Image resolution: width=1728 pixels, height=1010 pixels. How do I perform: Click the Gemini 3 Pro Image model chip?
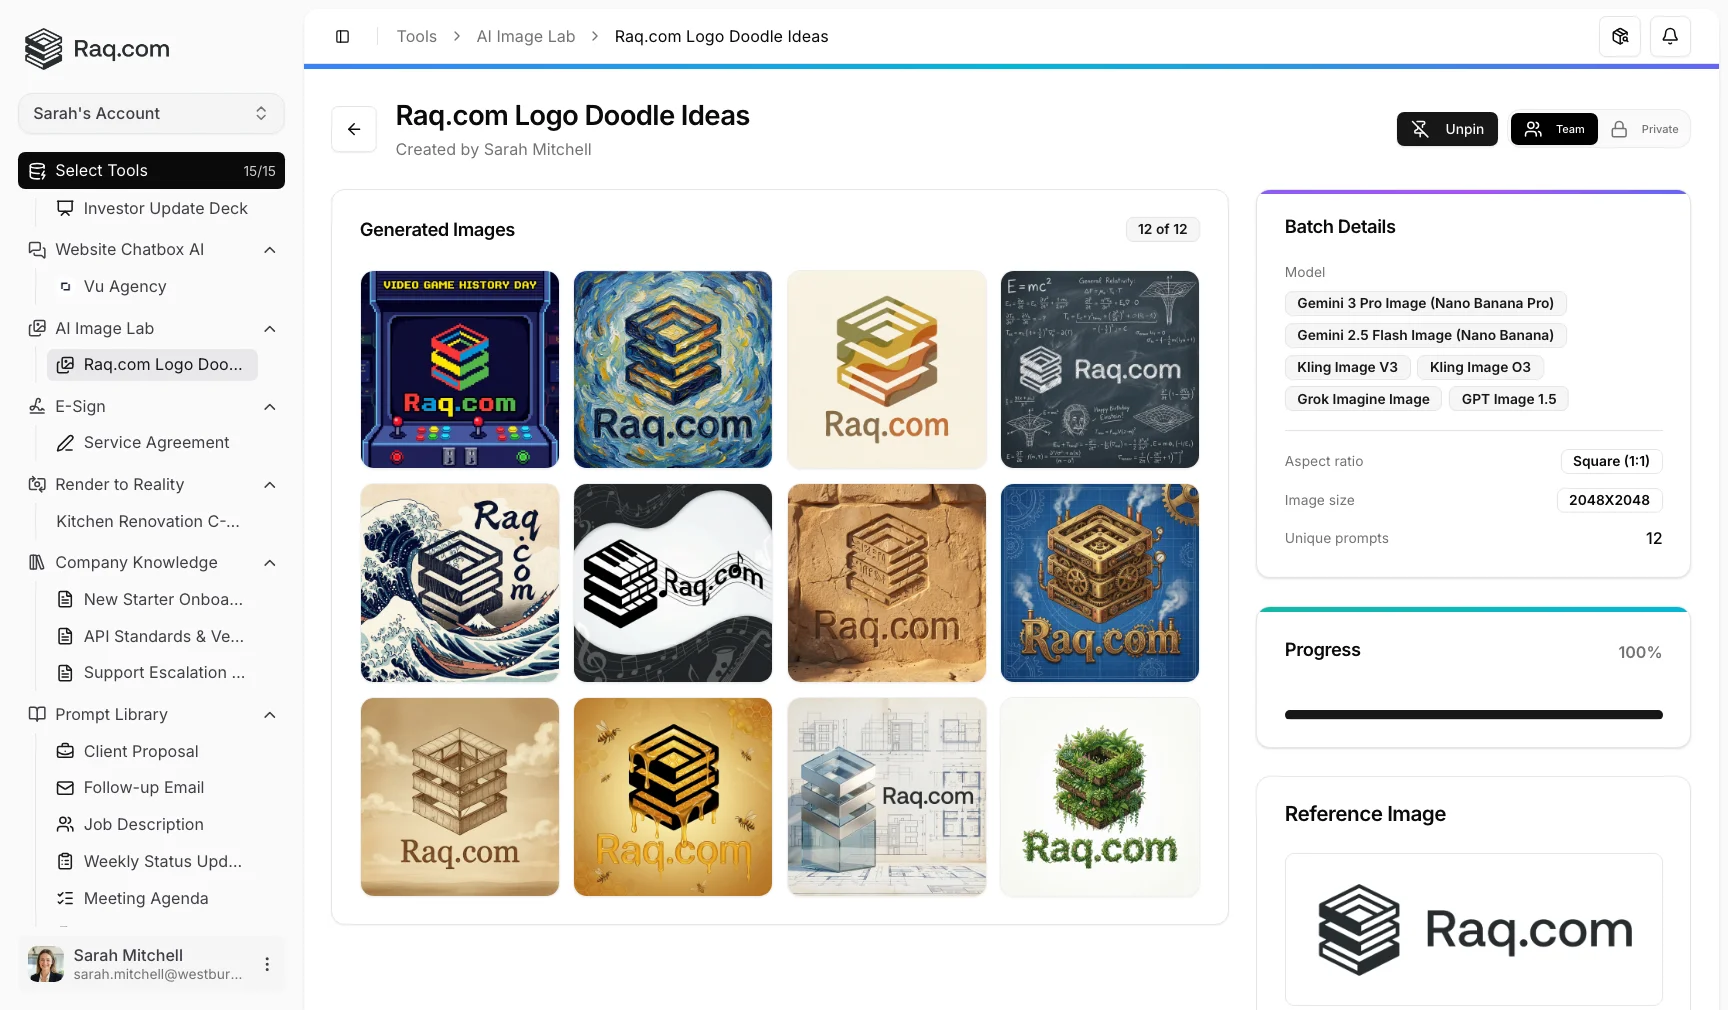[x=1424, y=303]
